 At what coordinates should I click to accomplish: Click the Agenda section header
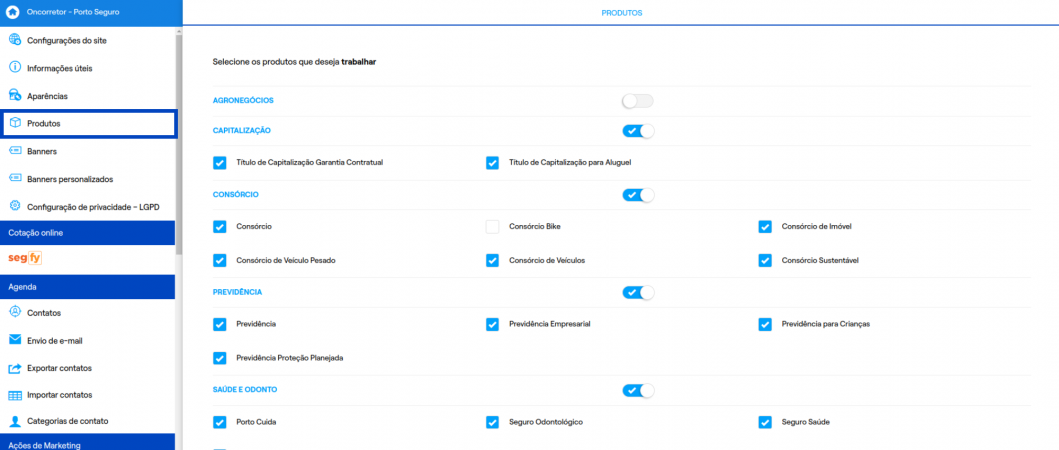pyautogui.click(x=88, y=286)
